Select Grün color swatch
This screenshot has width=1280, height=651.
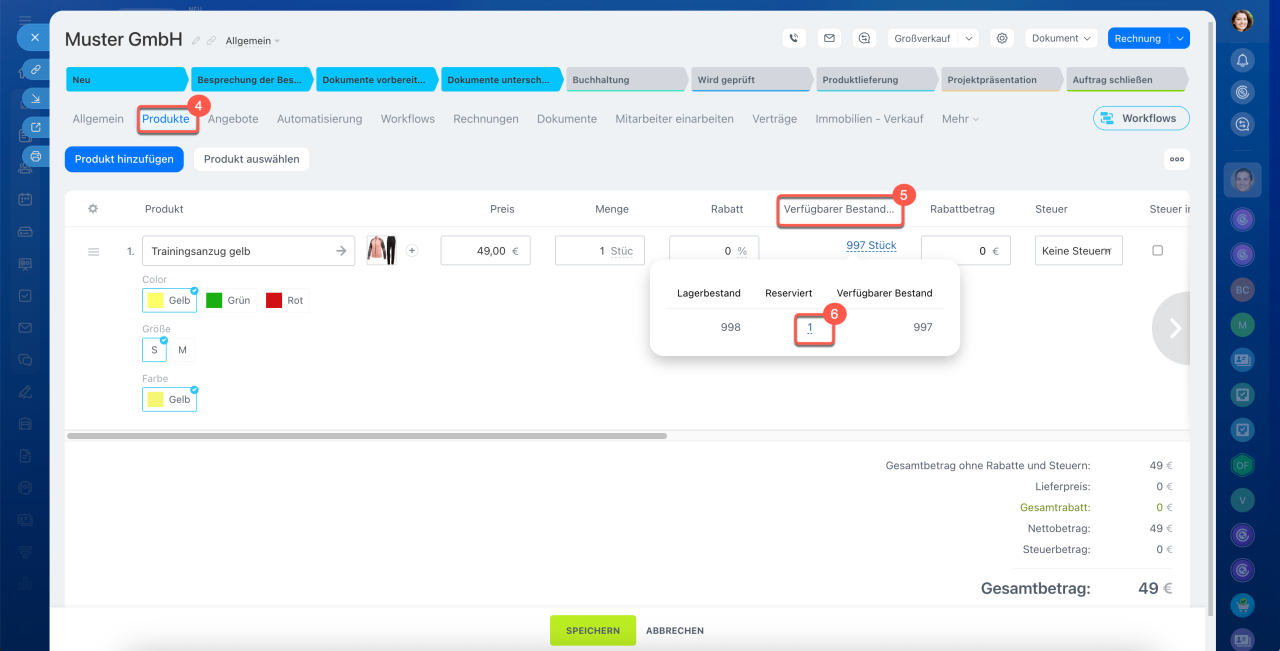tap(228, 300)
